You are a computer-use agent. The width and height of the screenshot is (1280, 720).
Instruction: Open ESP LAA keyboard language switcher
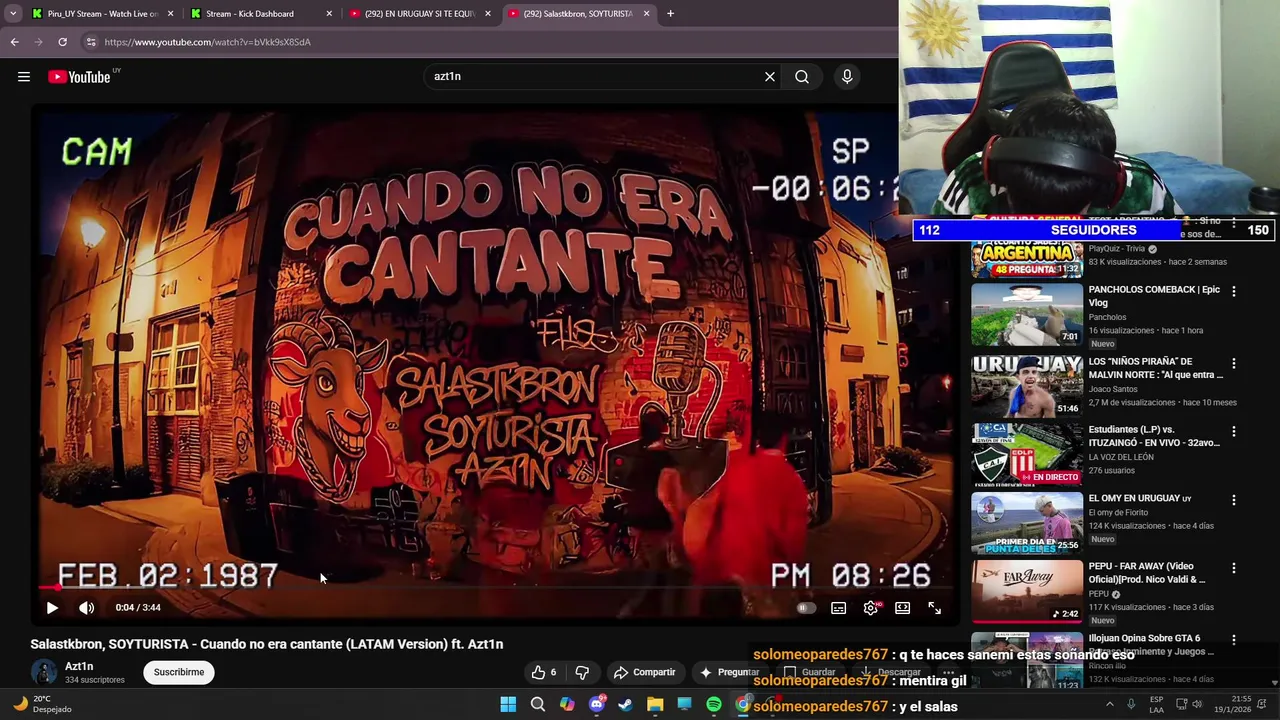(1156, 704)
